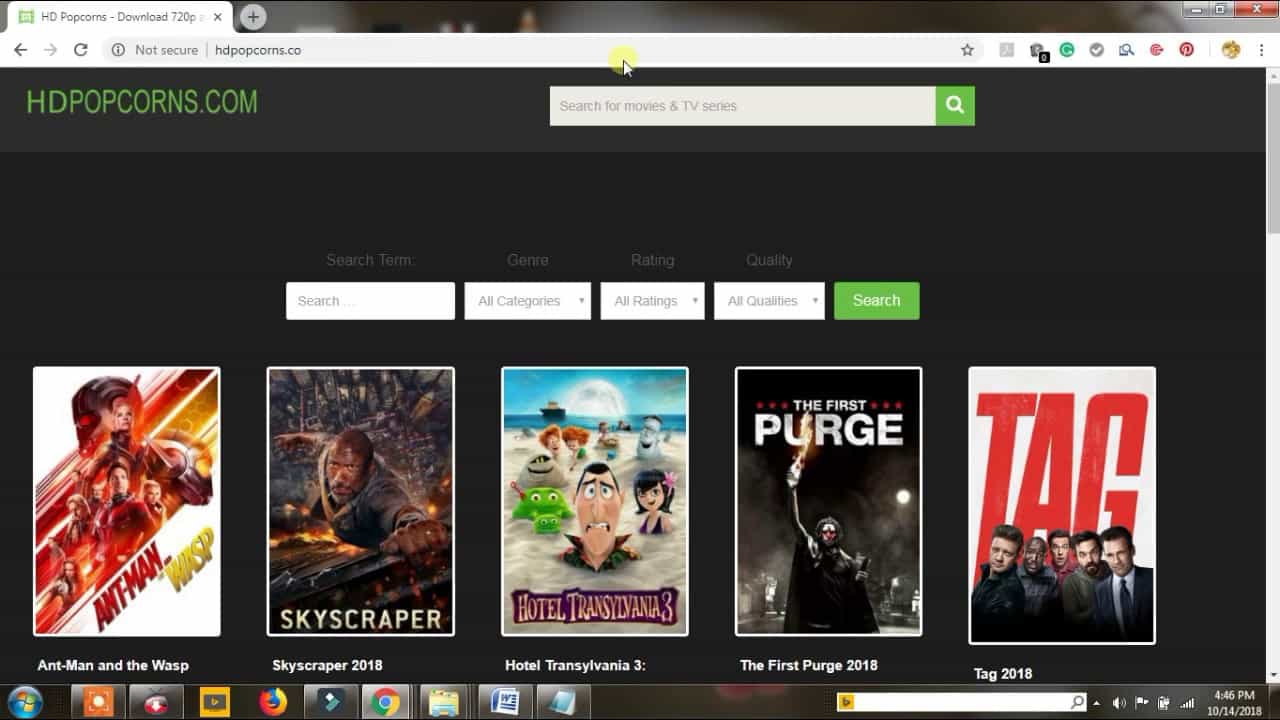Click The First Purge 2018 title
Image resolution: width=1280 pixels, height=720 pixels.
coord(809,665)
